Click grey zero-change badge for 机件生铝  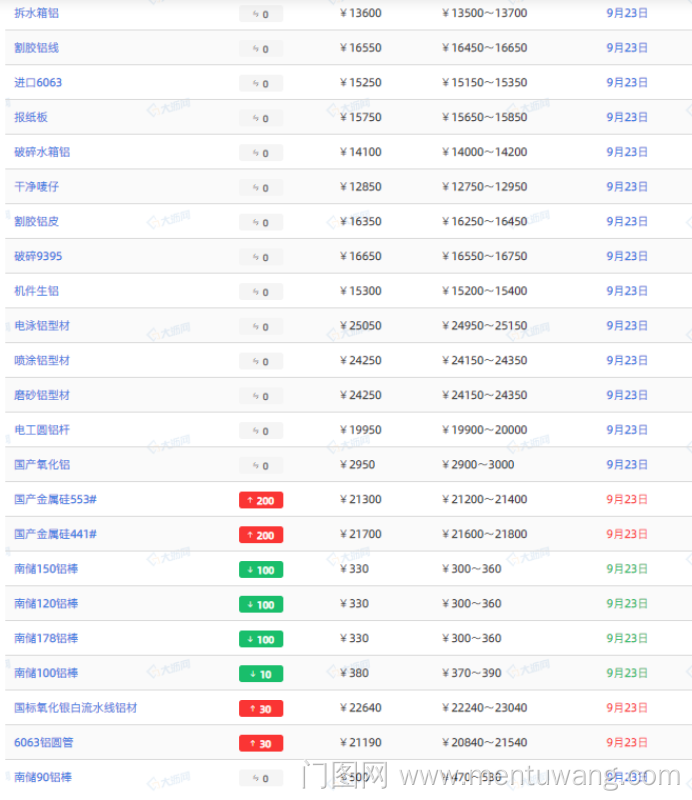261,292
